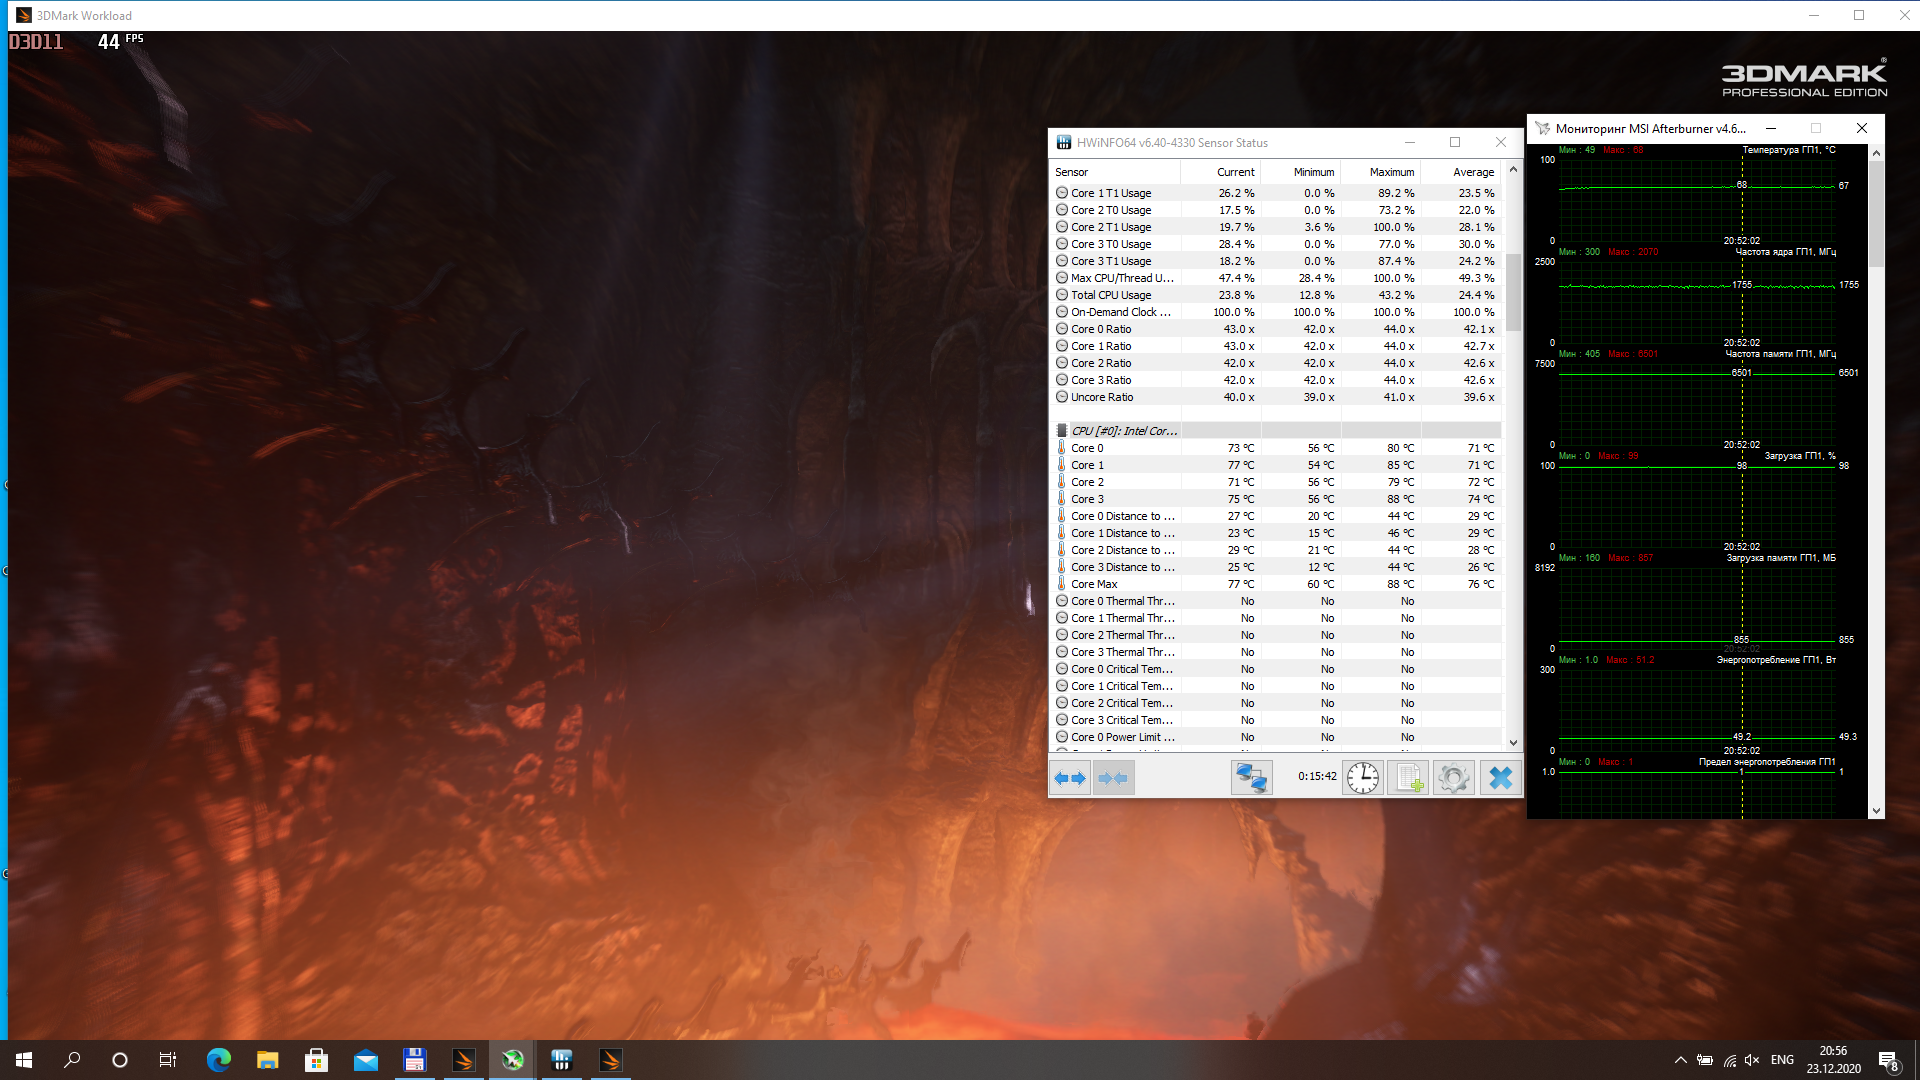Image resolution: width=1920 pixels, height=1080 pixels.
Task: Switch ENG input language indicator
Action: pos(1782,1060)
